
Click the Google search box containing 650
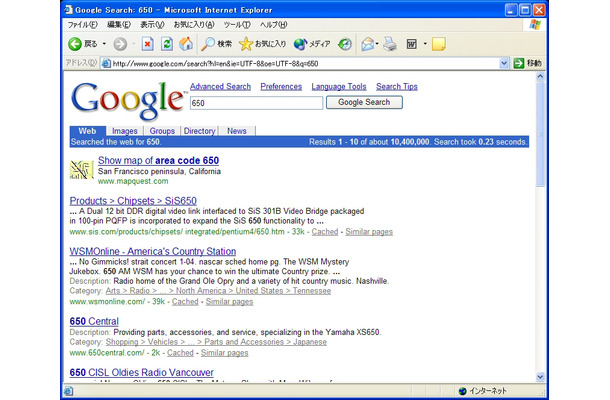[x=256, y=103]
